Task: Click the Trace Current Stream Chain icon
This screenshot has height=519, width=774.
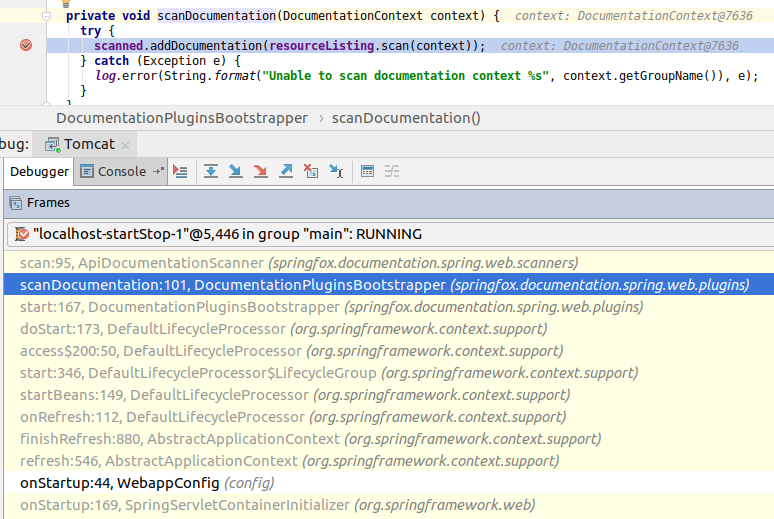Action: coord(392,171)
